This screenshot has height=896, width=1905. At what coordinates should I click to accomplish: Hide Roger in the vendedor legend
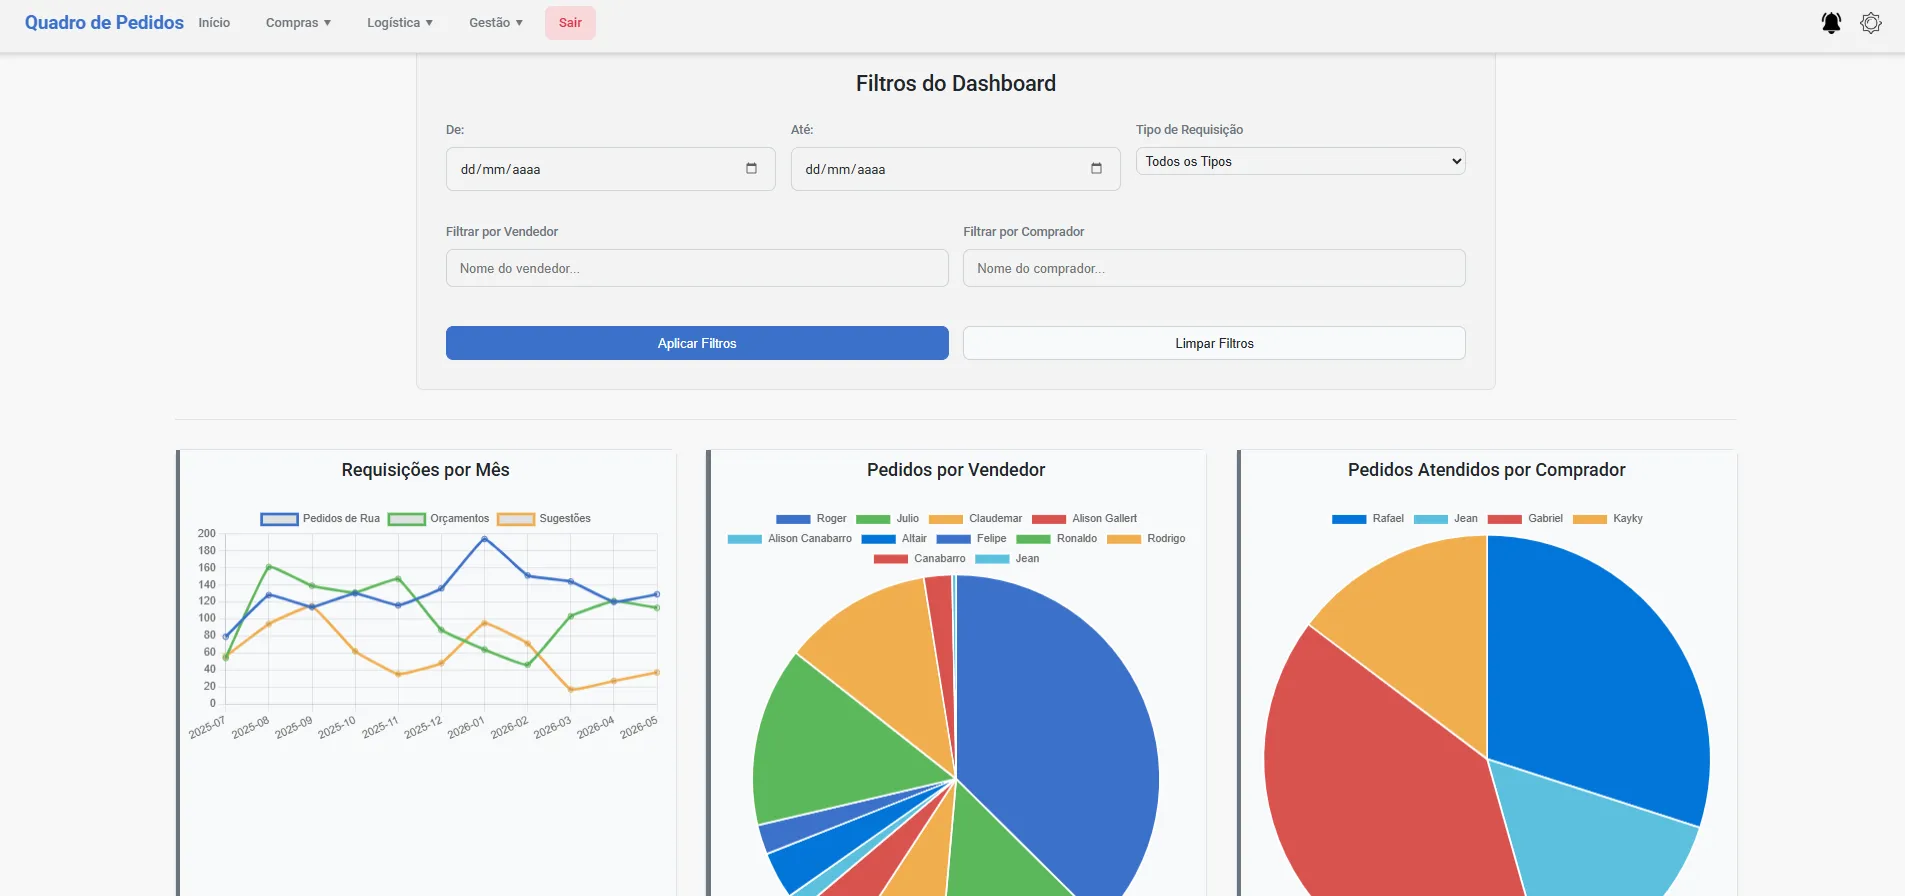[x=811, y=519]
